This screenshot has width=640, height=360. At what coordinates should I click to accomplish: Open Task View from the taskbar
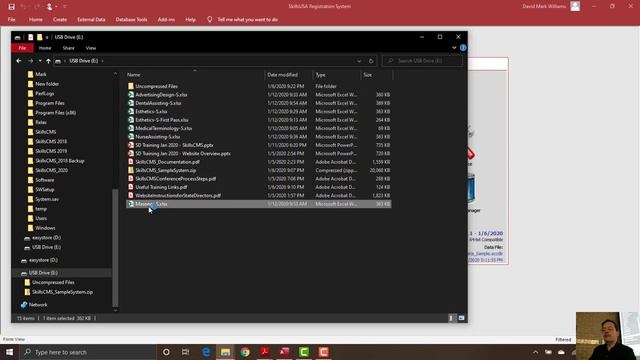(x=185, y=352)
